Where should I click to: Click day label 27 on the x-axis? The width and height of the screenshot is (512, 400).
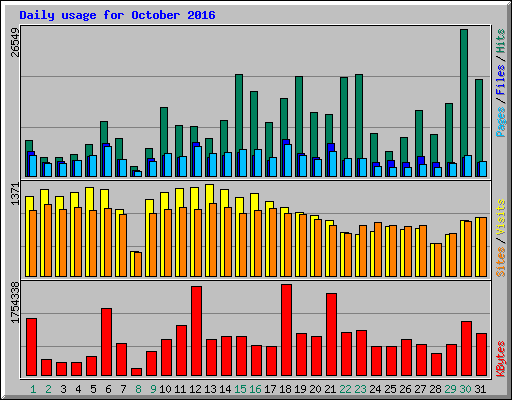(x=420, y=389)
